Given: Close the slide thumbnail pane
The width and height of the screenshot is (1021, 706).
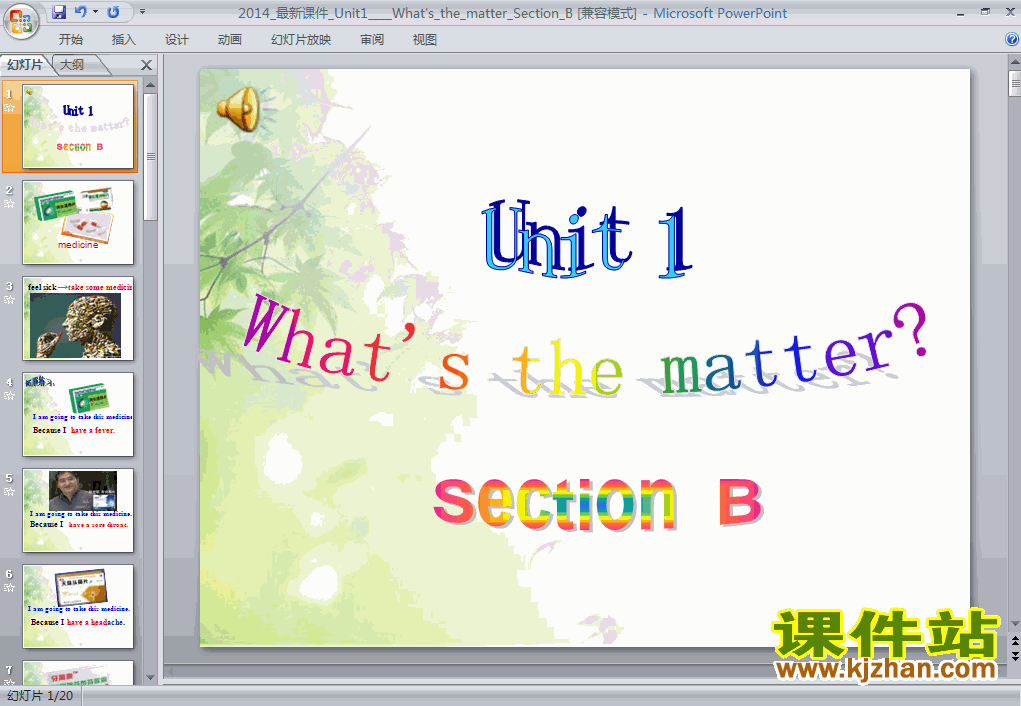Looking at the screenshot, I should (x=147, y=65).
